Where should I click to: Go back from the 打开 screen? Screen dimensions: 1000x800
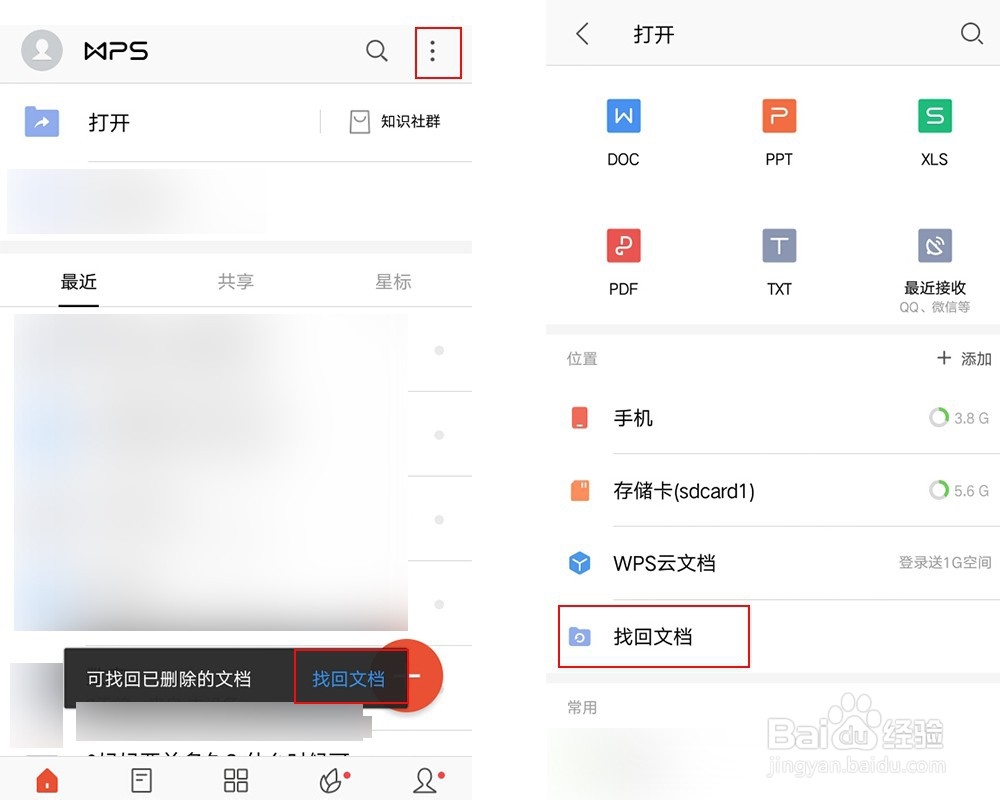(x=582, y=33)
